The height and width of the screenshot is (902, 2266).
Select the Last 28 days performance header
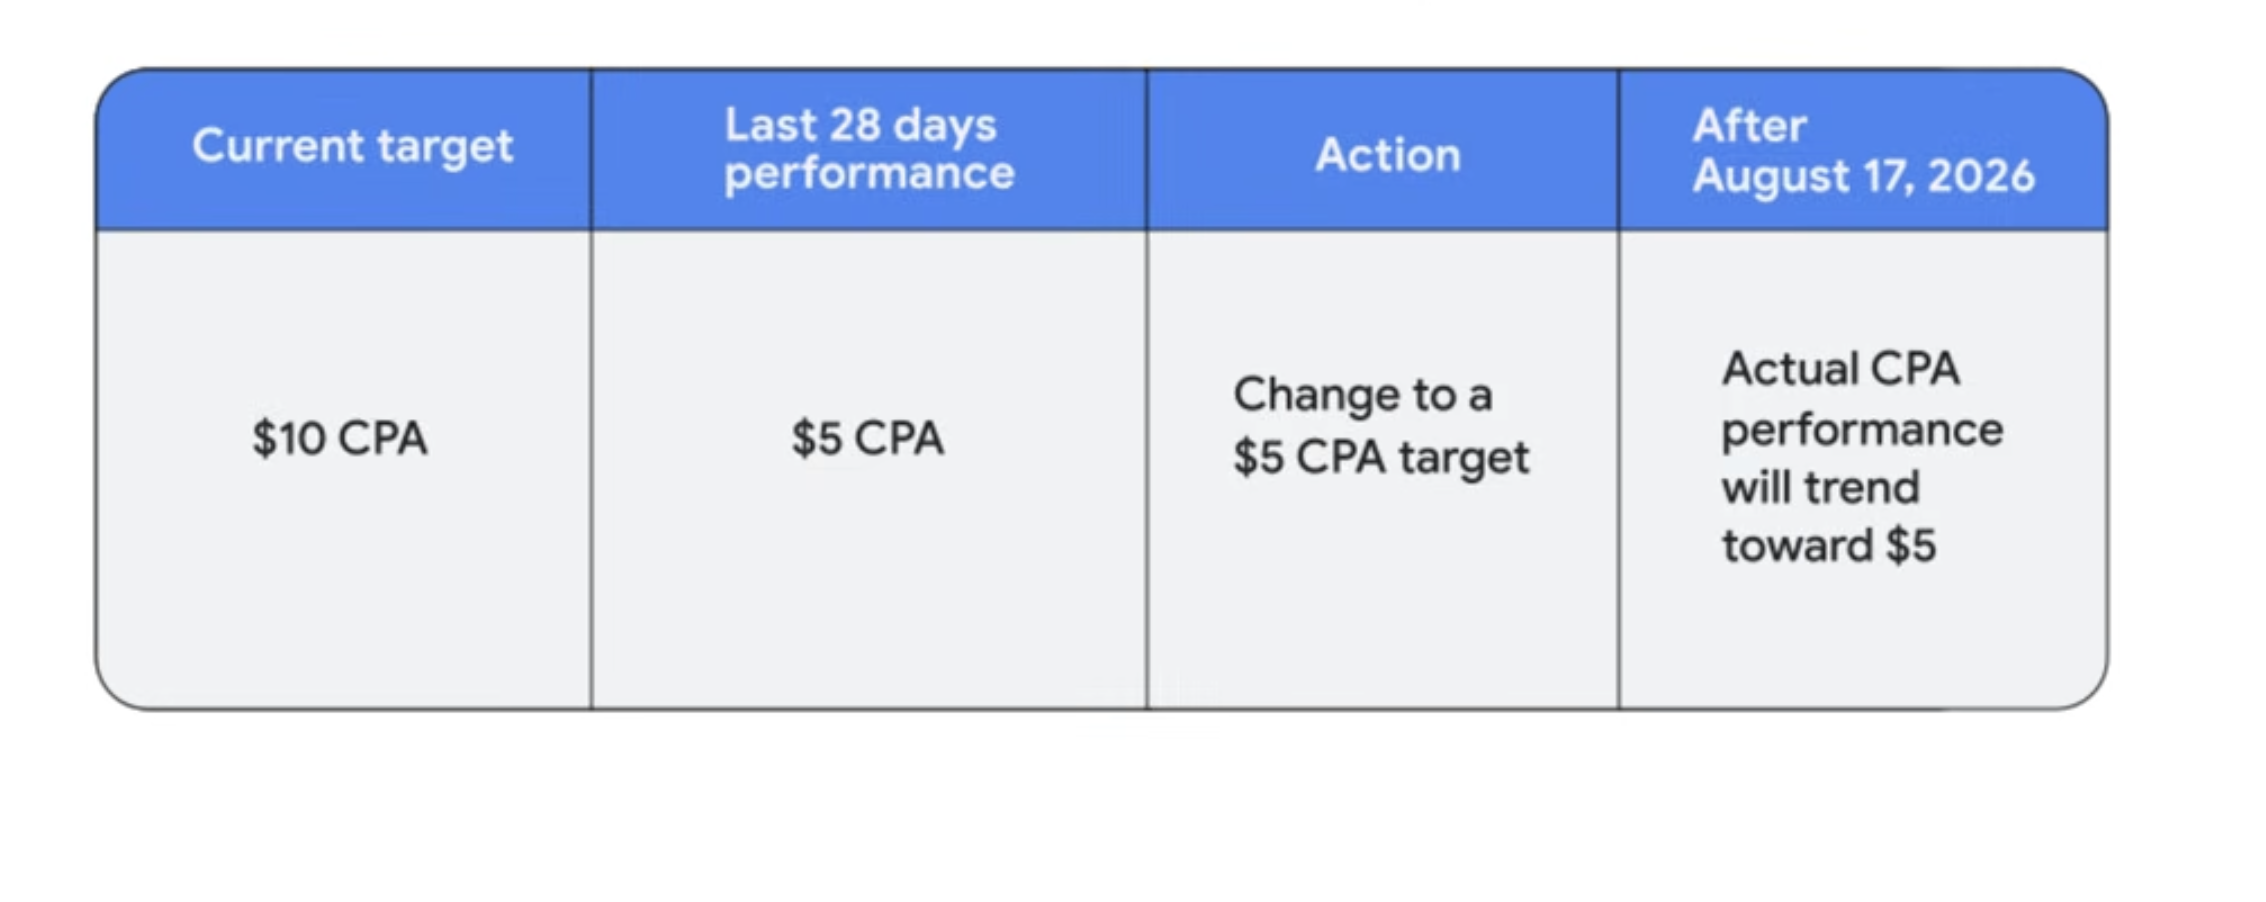[x=869, y=149]
